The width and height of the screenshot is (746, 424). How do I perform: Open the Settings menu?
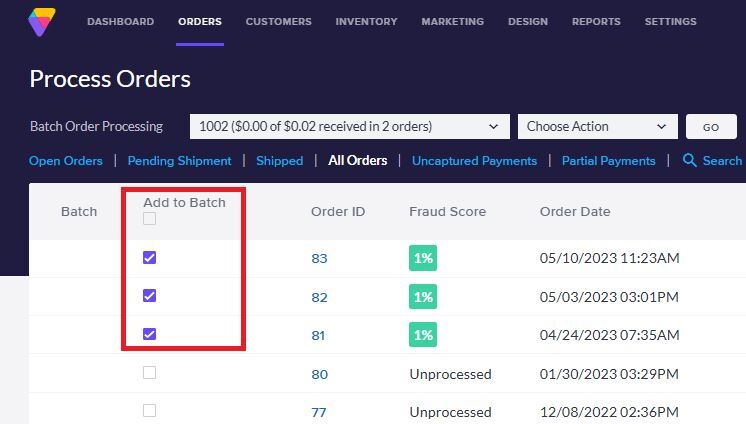pos(670,21)
